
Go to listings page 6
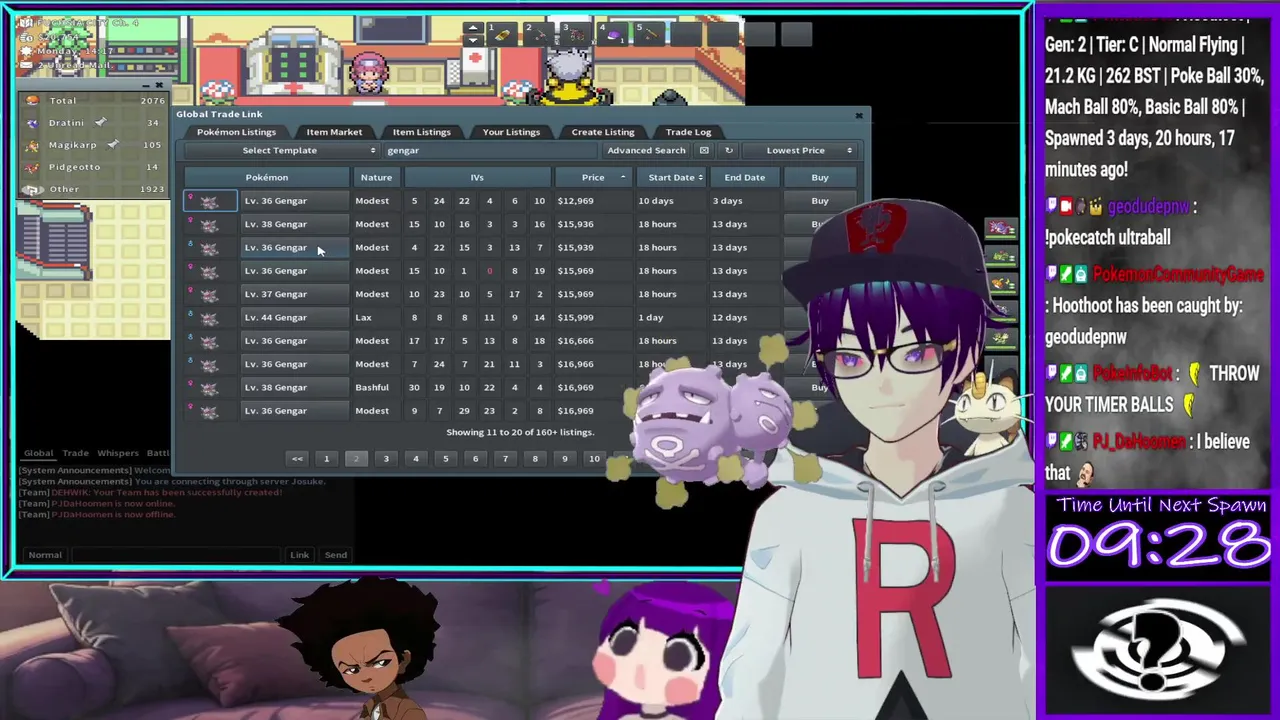click(x=475, y=459)
